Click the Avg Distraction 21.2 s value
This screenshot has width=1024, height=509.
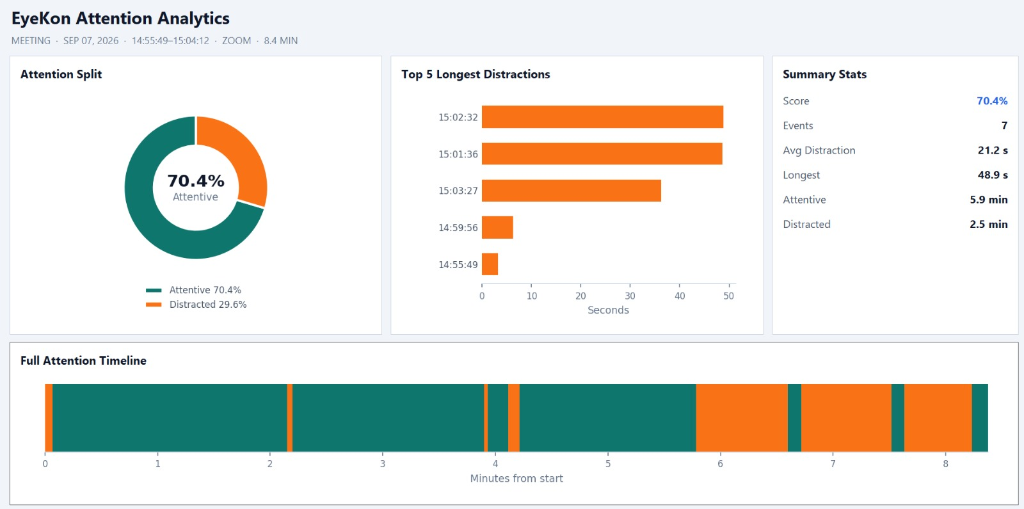[991, 150]
